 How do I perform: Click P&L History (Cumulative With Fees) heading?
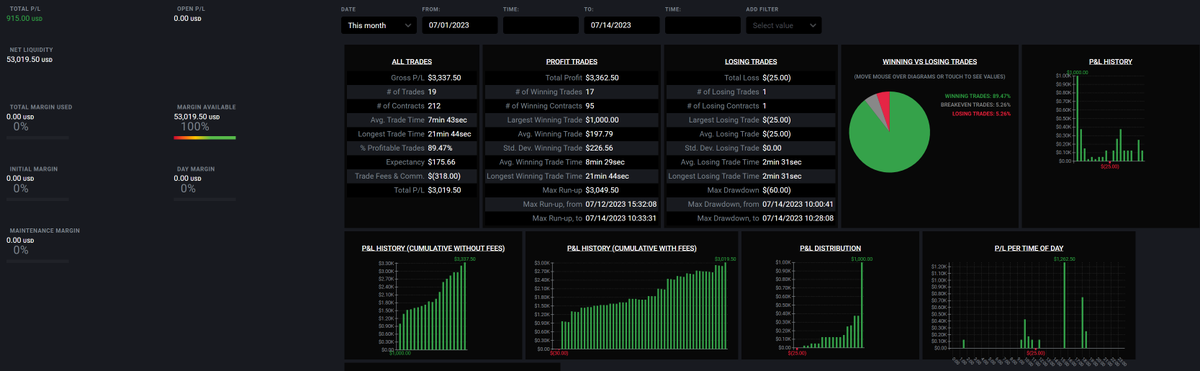click(633, 247)
